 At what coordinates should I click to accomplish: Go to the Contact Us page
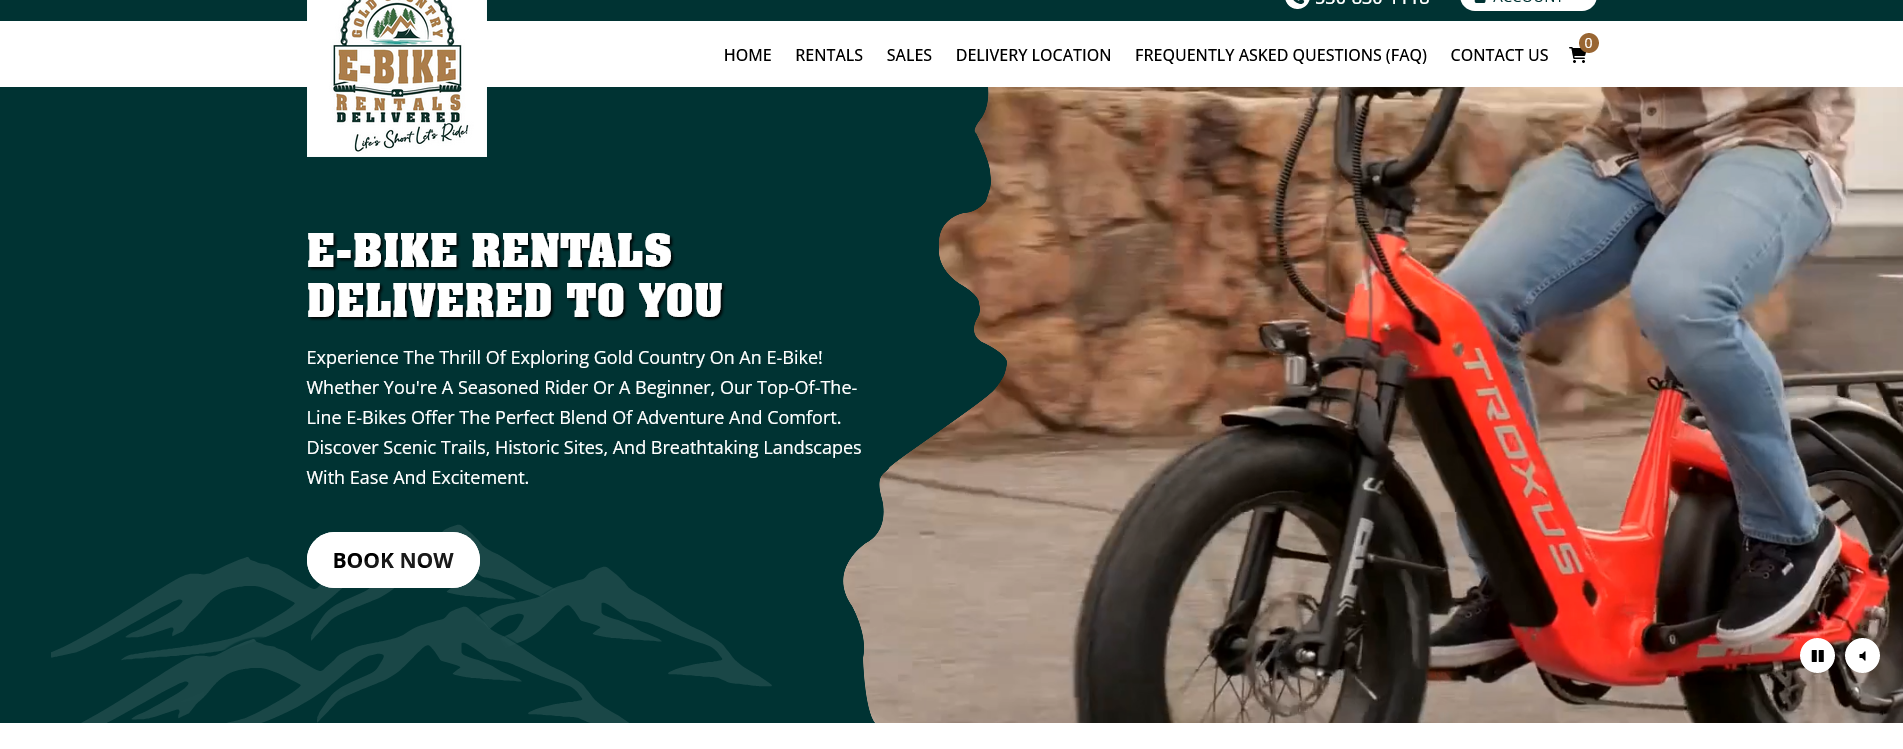[x=1499, y=55]
